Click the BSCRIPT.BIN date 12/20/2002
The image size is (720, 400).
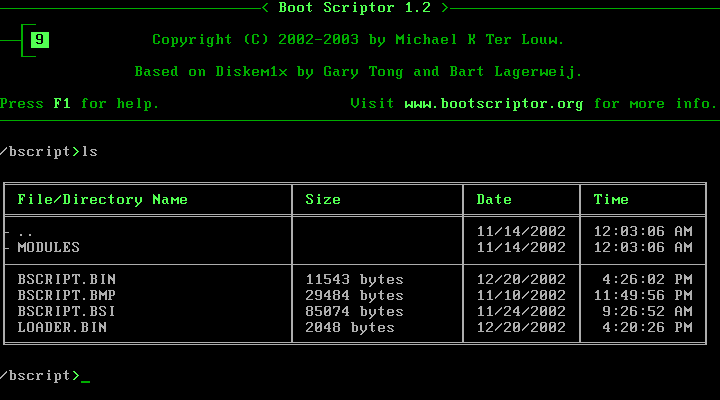coord(521,280)
